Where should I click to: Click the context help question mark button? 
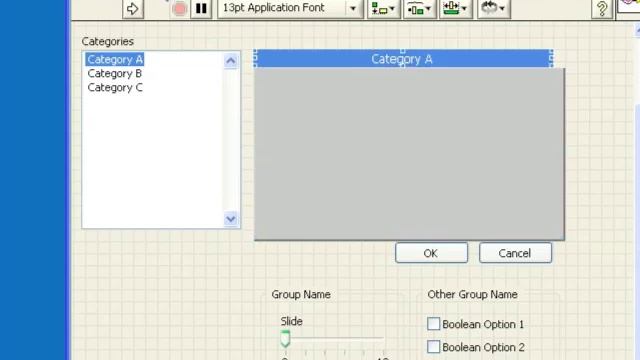(602, 9)
